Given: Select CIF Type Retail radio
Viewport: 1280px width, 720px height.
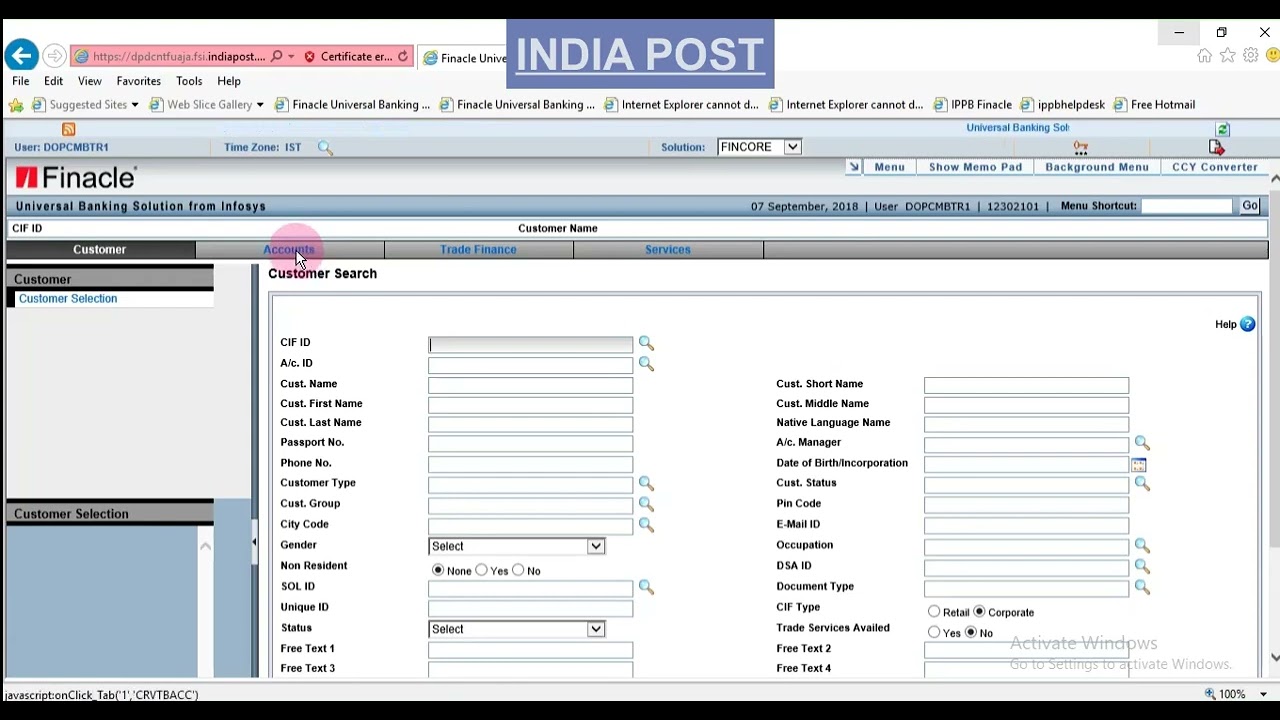Looking at the screenshot, I should 934,611.
